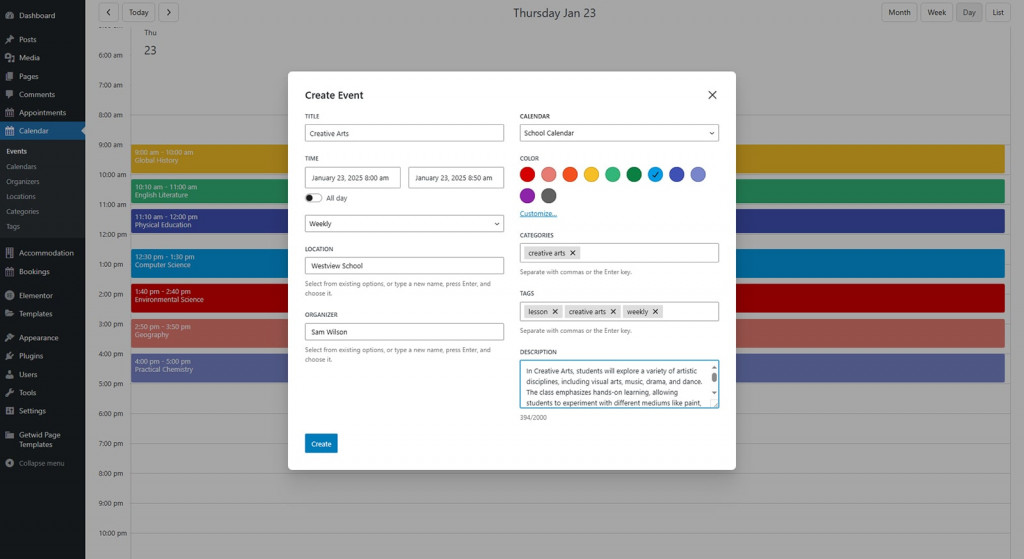Click the Location field 'Westview School'
1024x559 pixels.
pos(404,266)
